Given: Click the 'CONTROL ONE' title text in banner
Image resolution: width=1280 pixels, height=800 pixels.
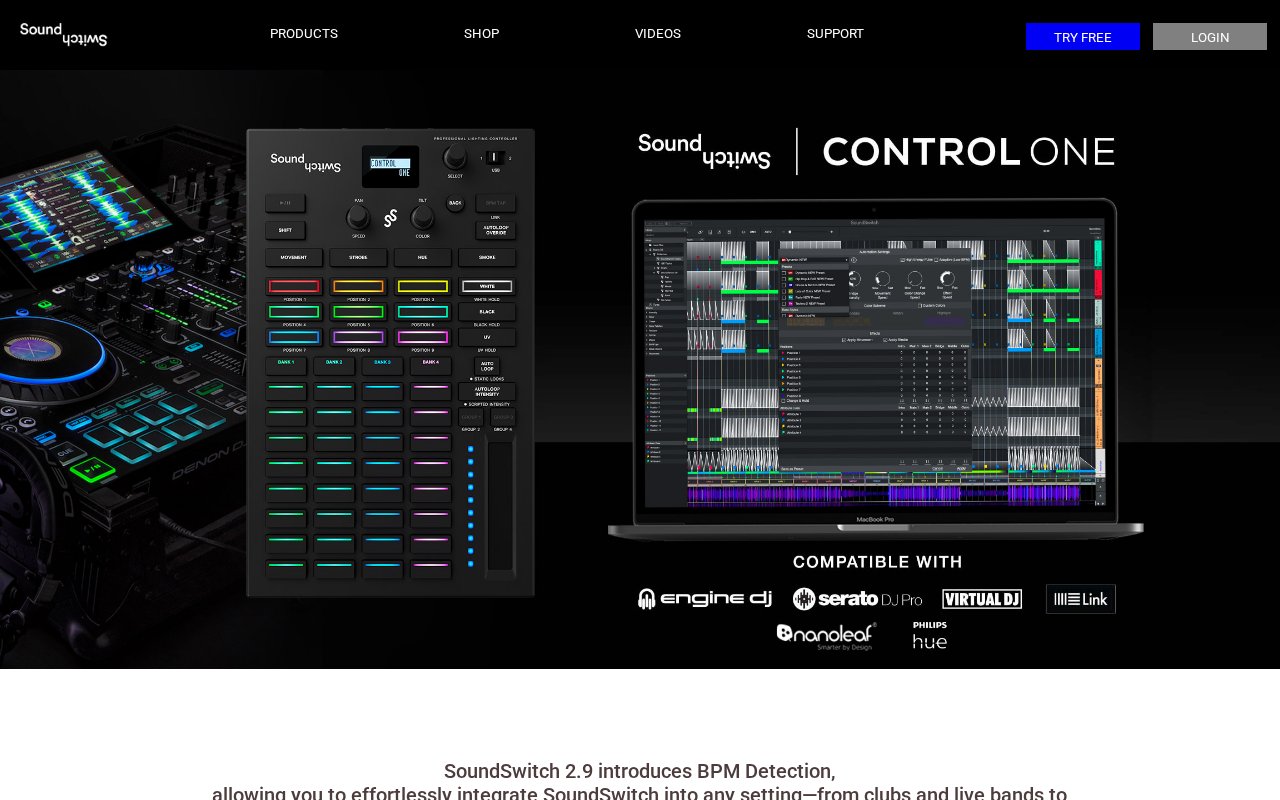Looking at the screenshot, I should tap(968, 152).
